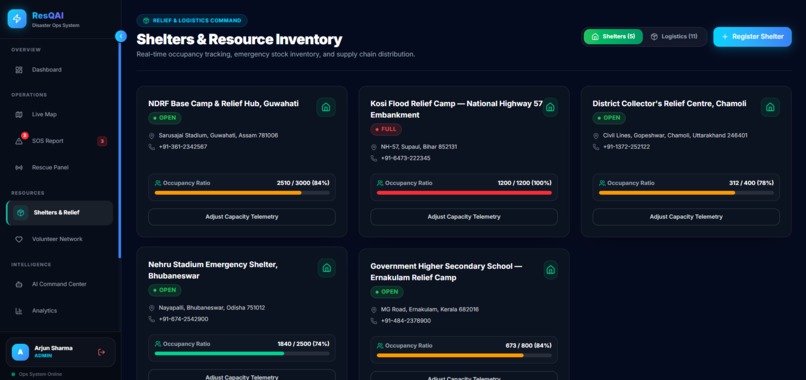Click the 2510 / 3000 (84%) occupancy value
This screenshot has width=806, height=380.
(303, 183)
